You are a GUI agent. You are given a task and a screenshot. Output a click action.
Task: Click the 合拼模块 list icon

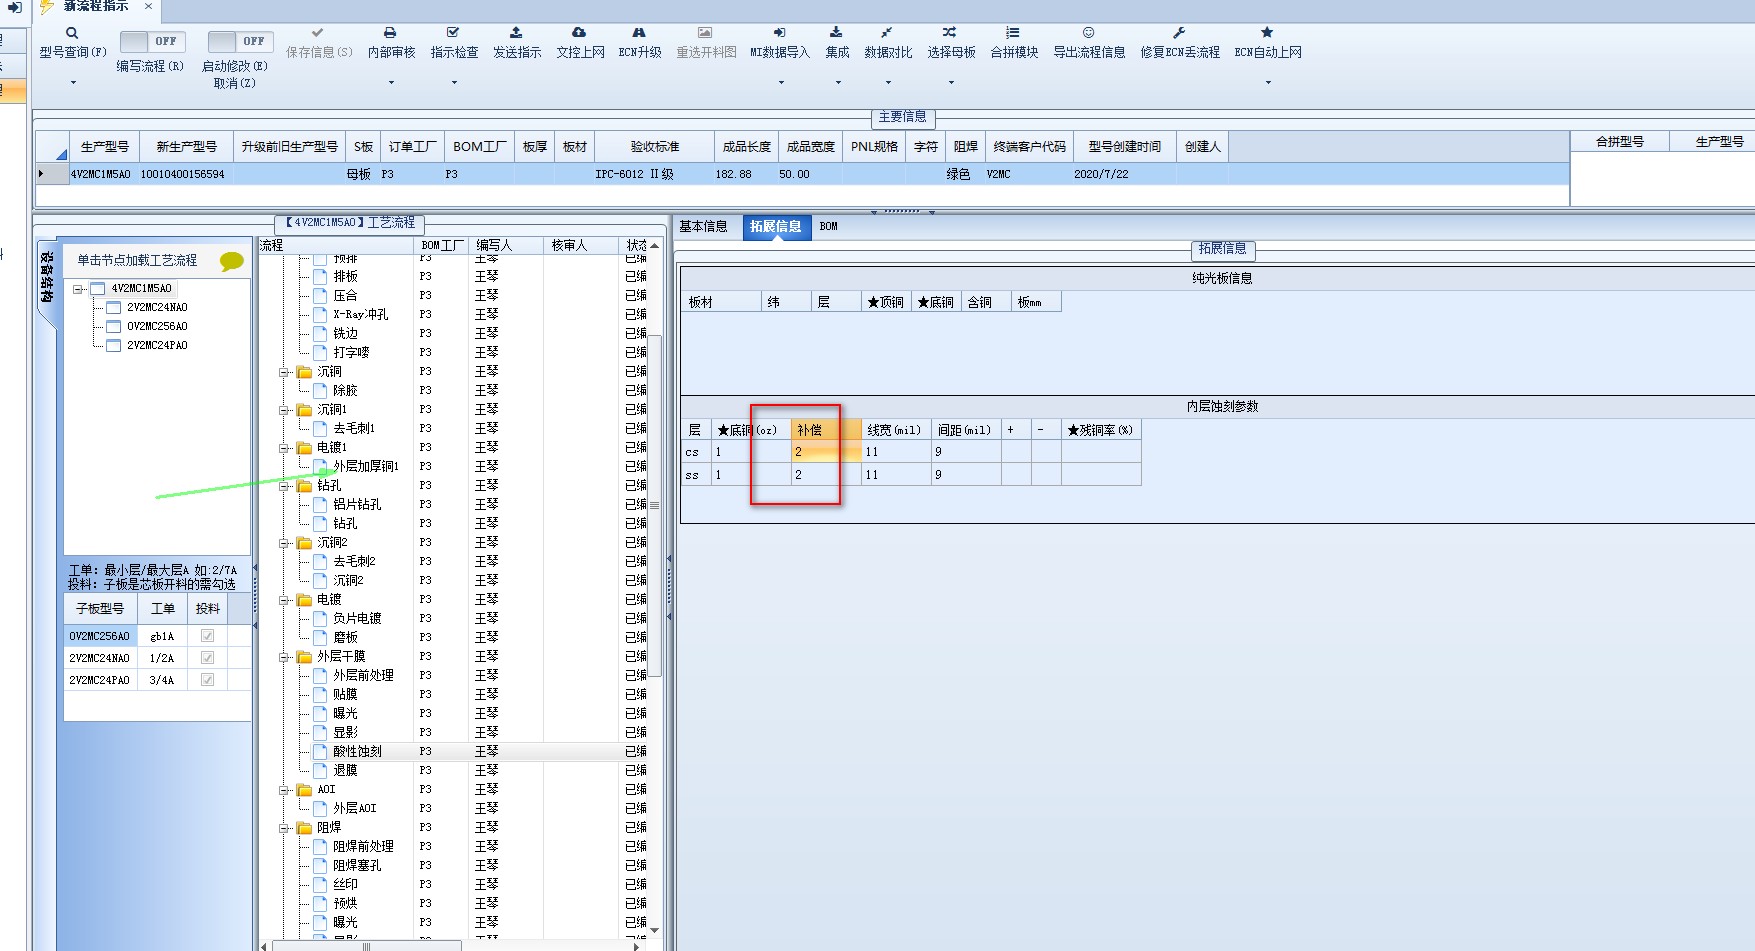[1013, 33]
